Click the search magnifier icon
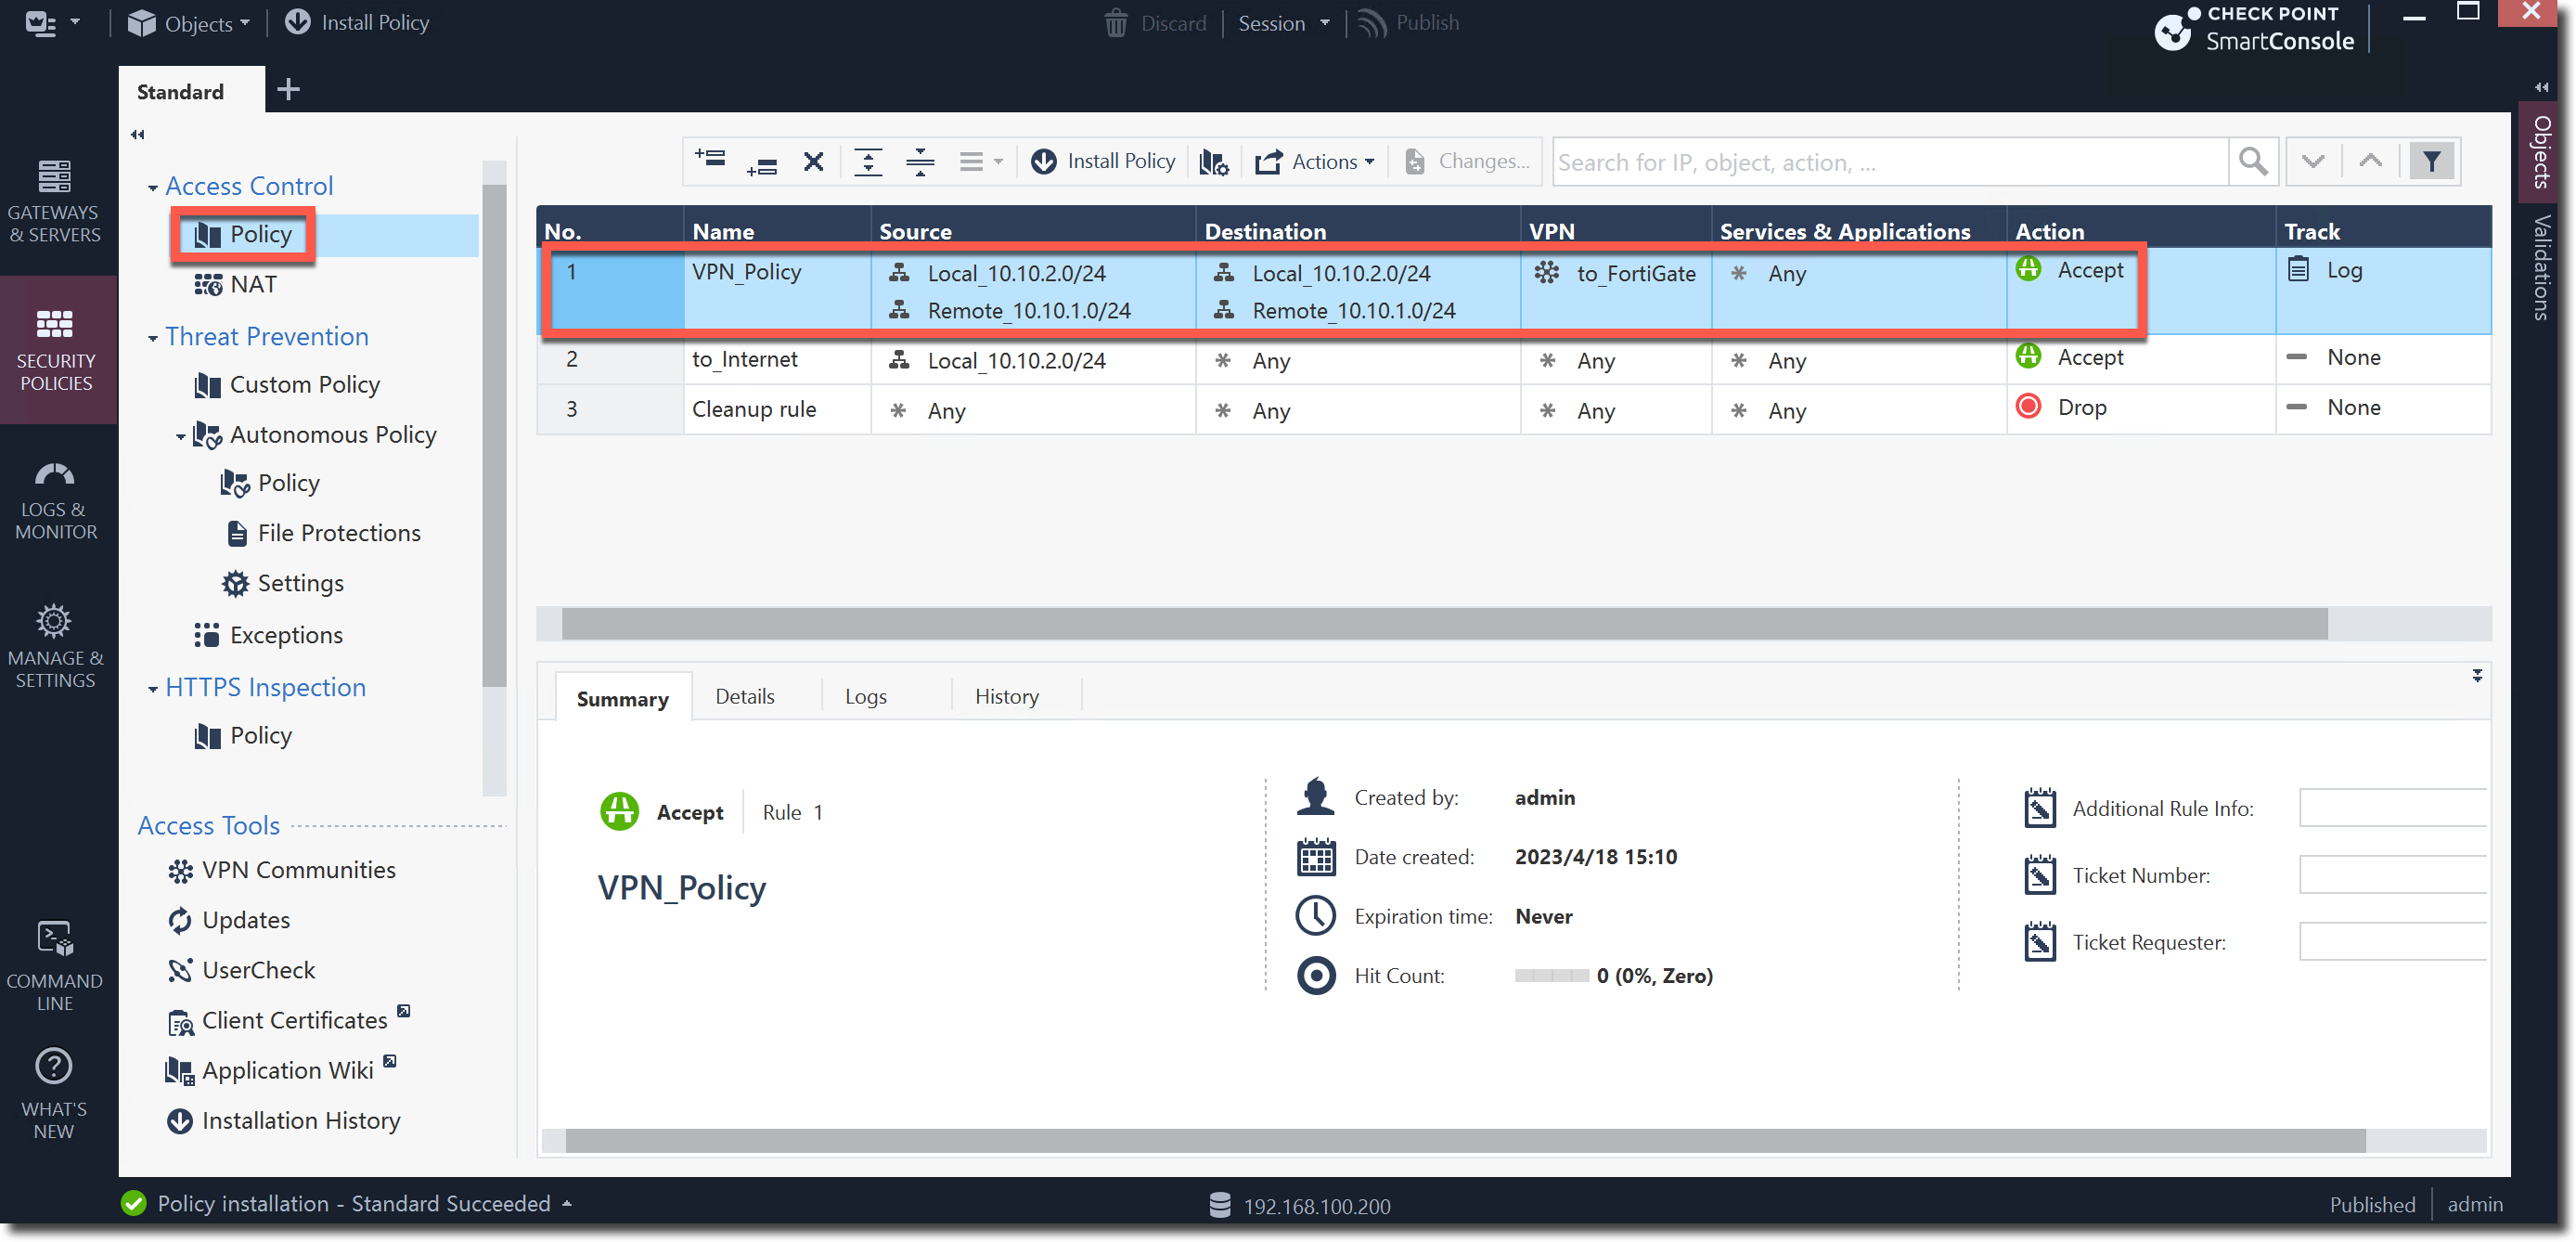The height and width of the screenshot is (1242, 2576). (x=2251, y=161)
